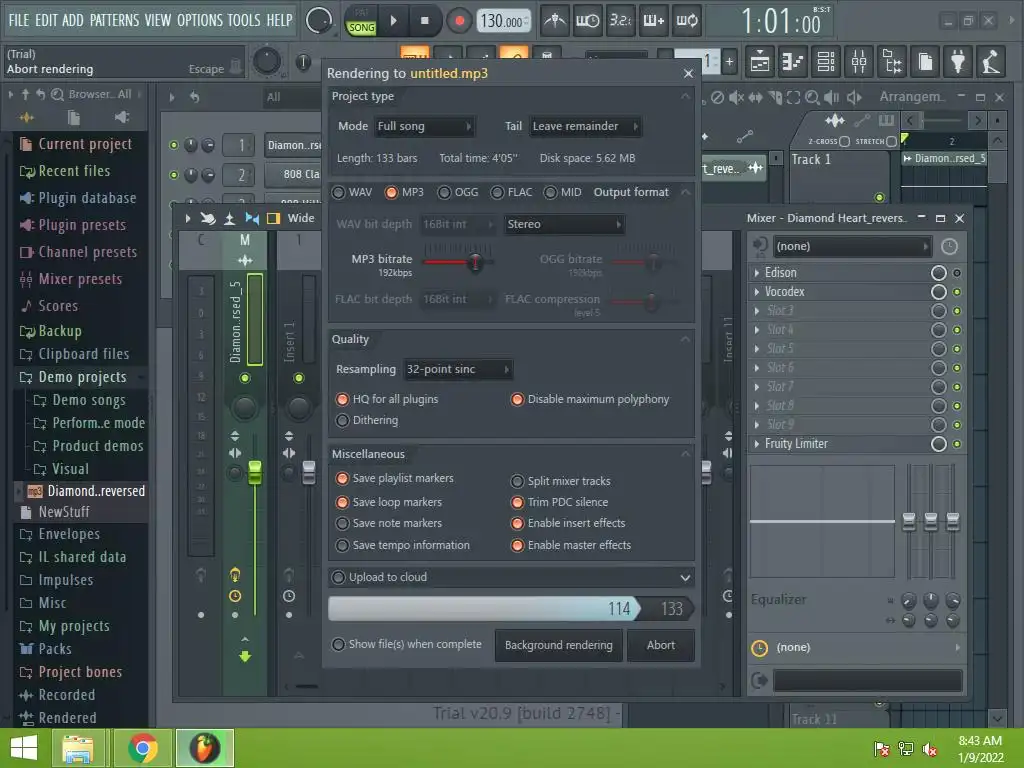
Task: Open the Tail Leave remainder dropdown
Action: (x=585, y=127)
